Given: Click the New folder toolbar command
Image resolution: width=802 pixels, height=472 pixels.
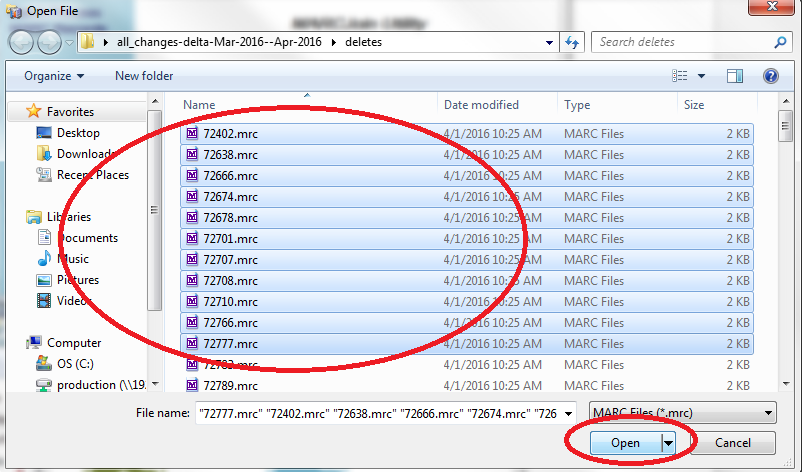Looking at the screenshot, I should (x=144, y=76).
